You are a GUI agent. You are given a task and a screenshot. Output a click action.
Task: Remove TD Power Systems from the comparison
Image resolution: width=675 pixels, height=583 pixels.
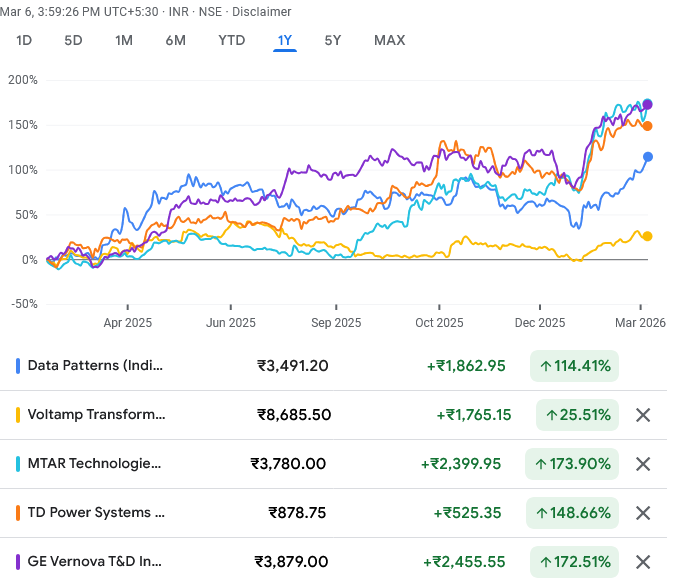click(x=643, y=513)
